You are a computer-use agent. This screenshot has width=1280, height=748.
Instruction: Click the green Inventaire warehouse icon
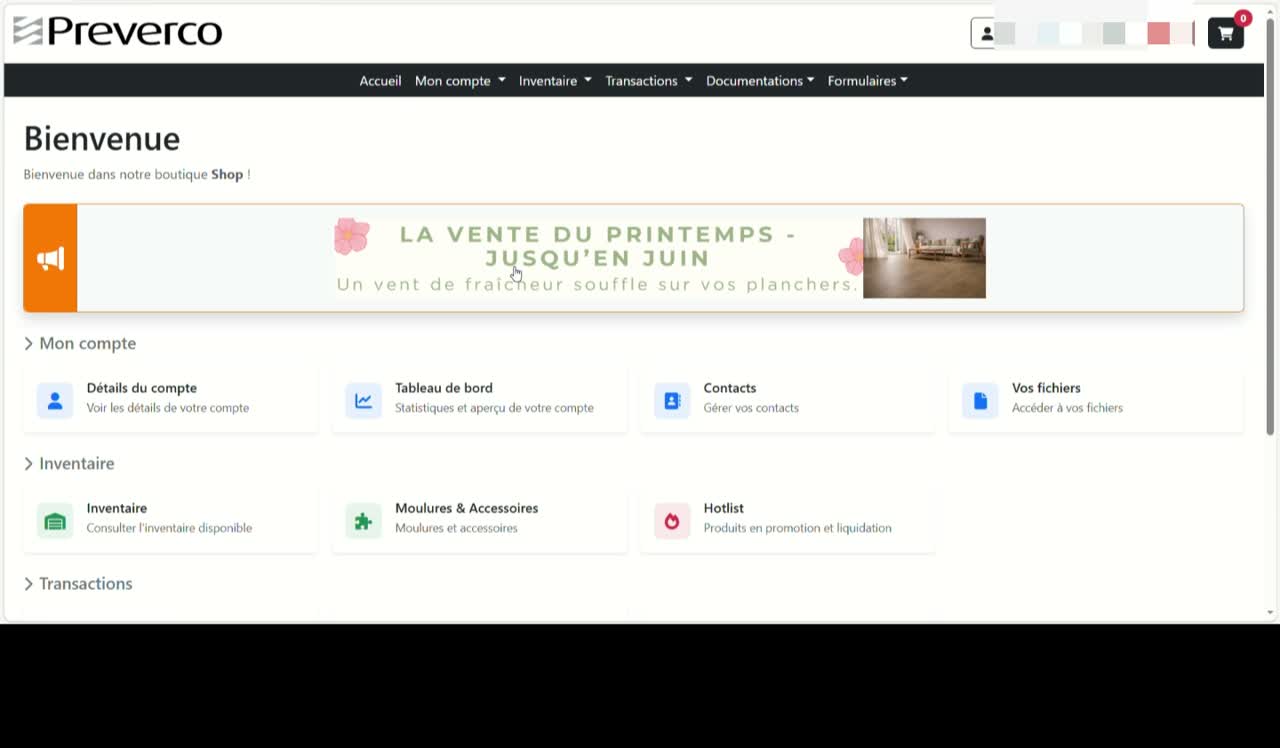pyautogui.click(x=55, y=521)
